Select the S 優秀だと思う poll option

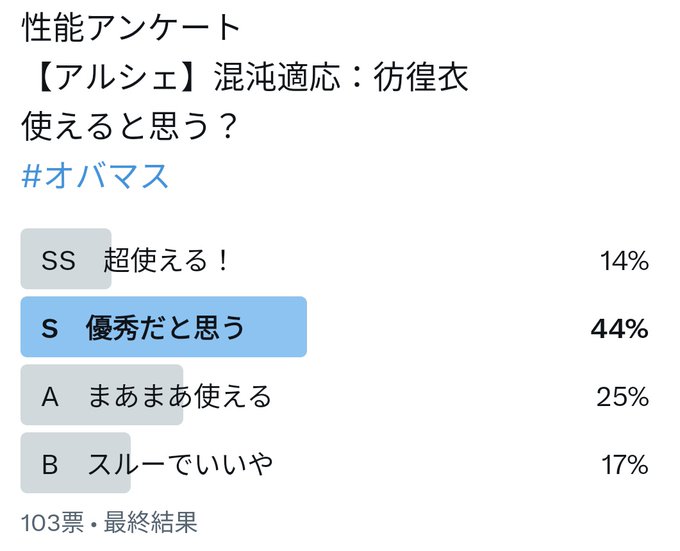pyautogui.click(x=335, y=327)
